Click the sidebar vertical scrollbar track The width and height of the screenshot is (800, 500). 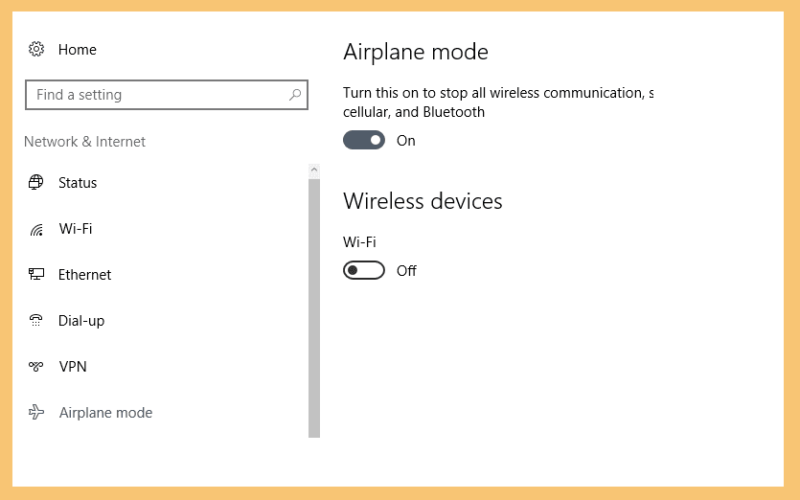(314, 308)
